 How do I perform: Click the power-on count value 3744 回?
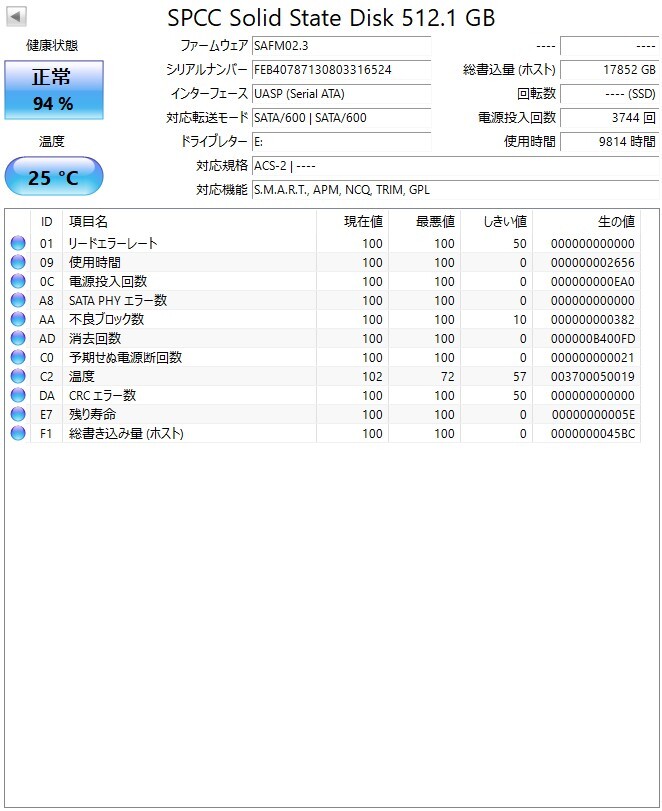(x=609, y=117)
